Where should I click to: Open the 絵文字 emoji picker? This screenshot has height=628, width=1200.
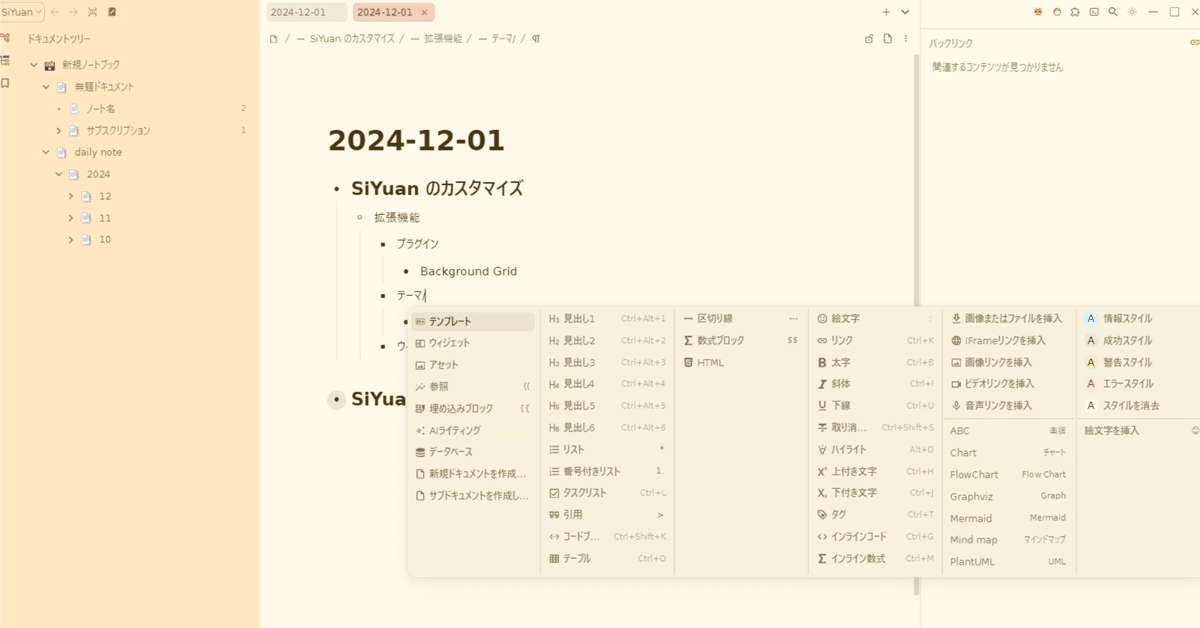coord(875,319)
